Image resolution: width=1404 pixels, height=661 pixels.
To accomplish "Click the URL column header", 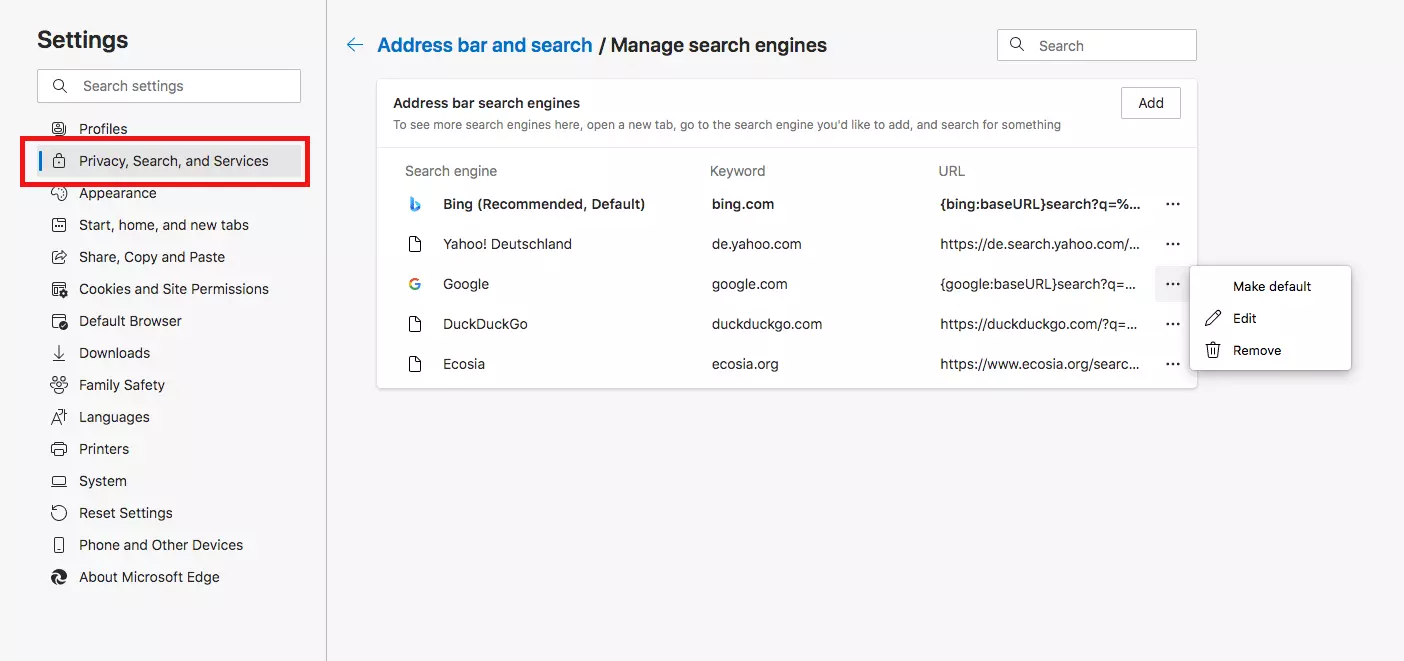I will pos(952,171).
